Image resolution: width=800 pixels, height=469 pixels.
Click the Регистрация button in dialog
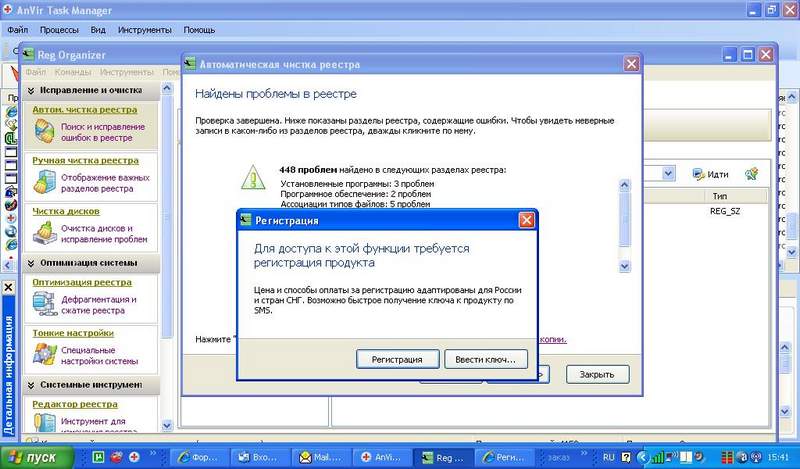pos(397,359)
